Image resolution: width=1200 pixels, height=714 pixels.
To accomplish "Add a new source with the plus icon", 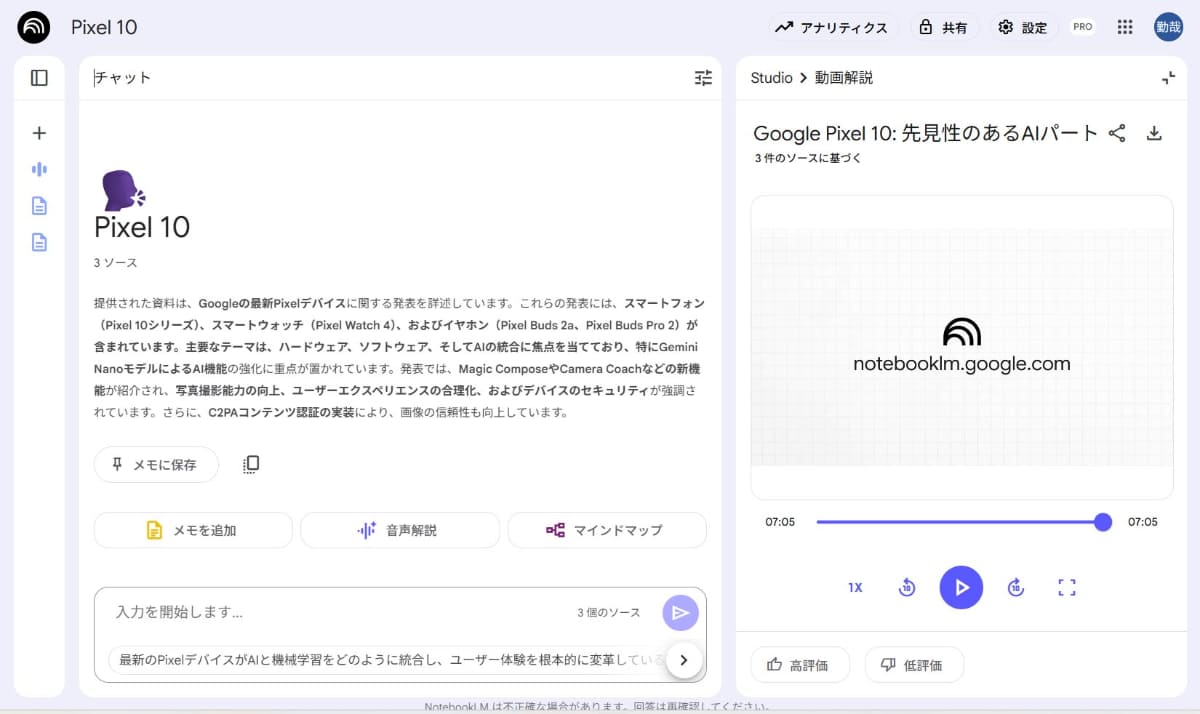I will pyautogui.click(x=39, y=132).
